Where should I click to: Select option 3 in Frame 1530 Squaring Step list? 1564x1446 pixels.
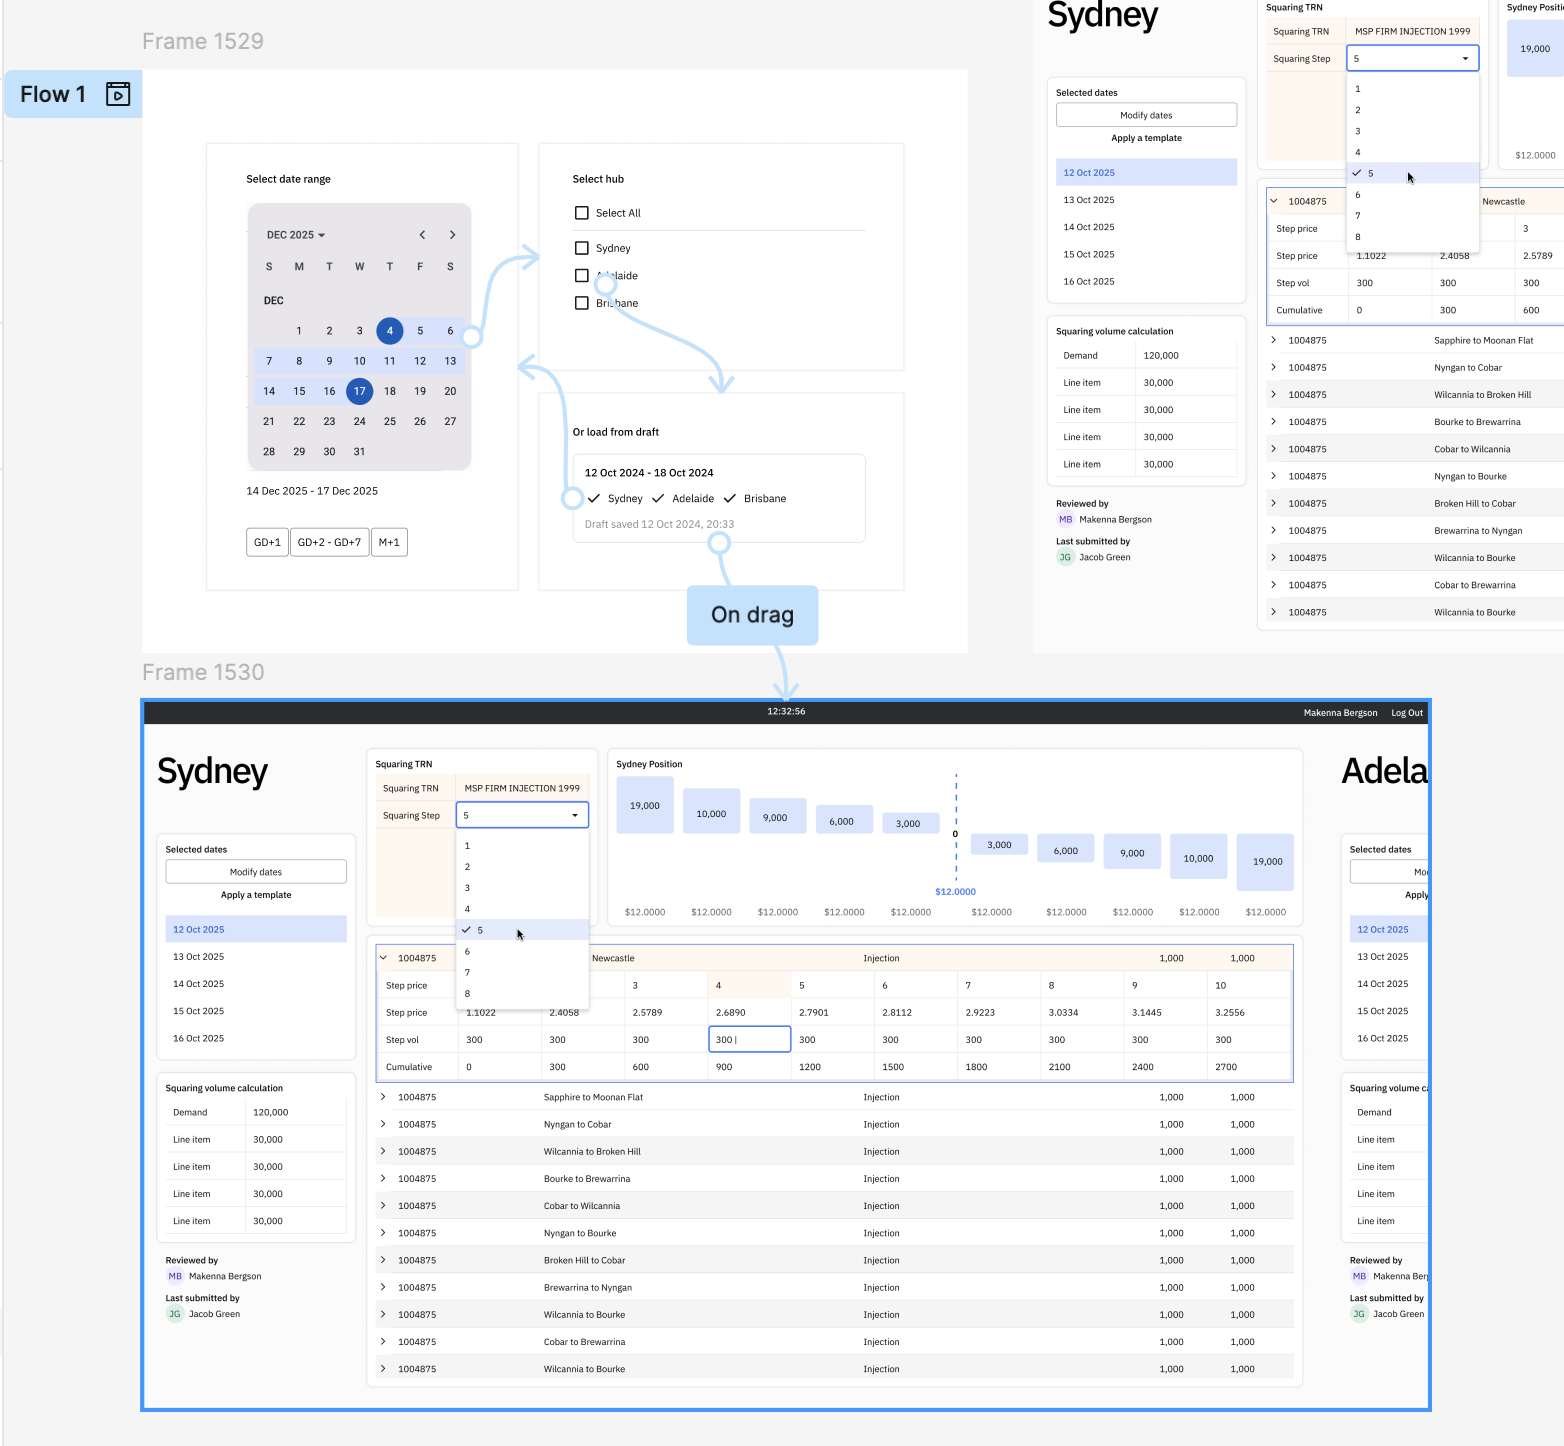click(467, 888)
